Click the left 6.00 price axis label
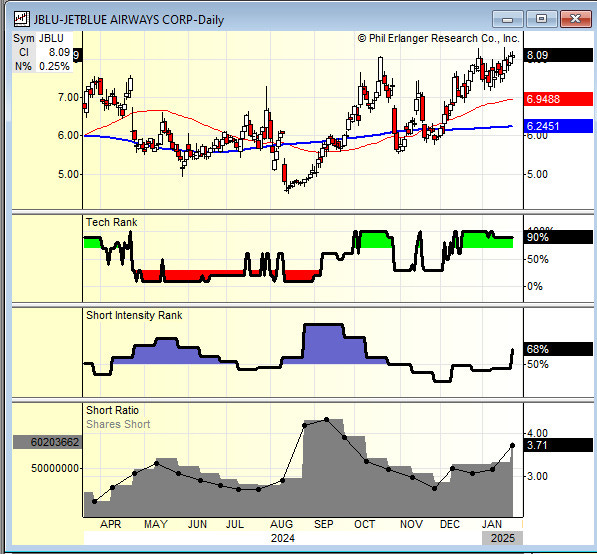This screenshot has width=597, height=554. click(x=68, y=135)
